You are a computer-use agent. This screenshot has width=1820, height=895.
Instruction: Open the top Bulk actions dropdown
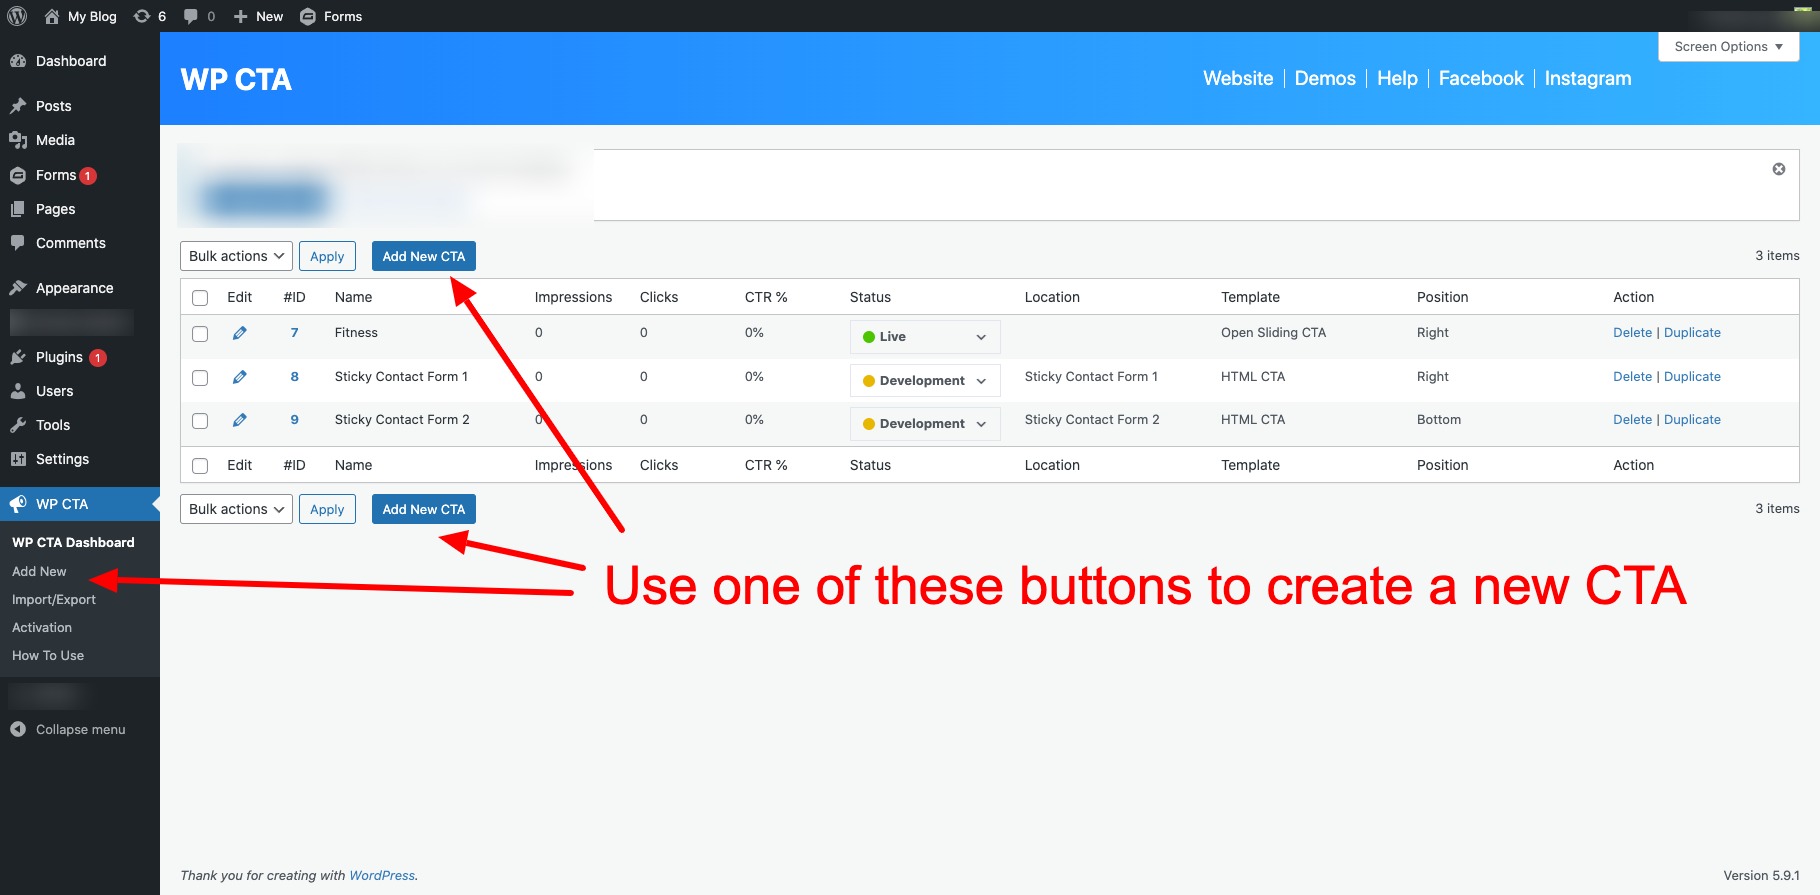pos(236,256)
